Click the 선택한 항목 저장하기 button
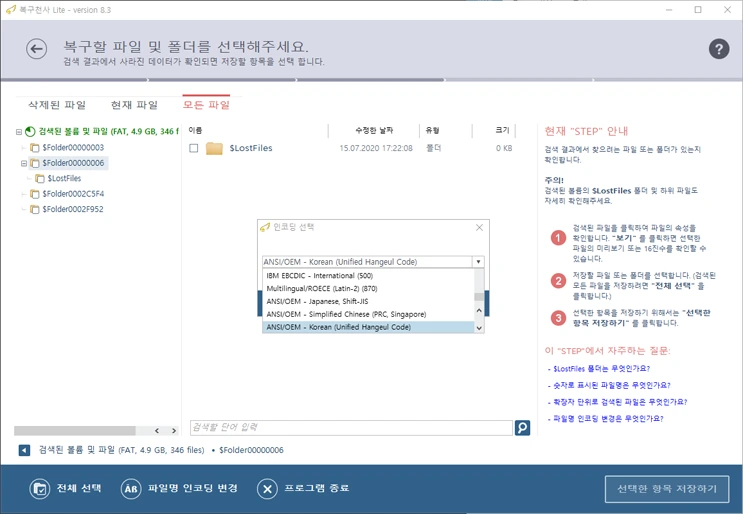 click(x=667, y=488)
